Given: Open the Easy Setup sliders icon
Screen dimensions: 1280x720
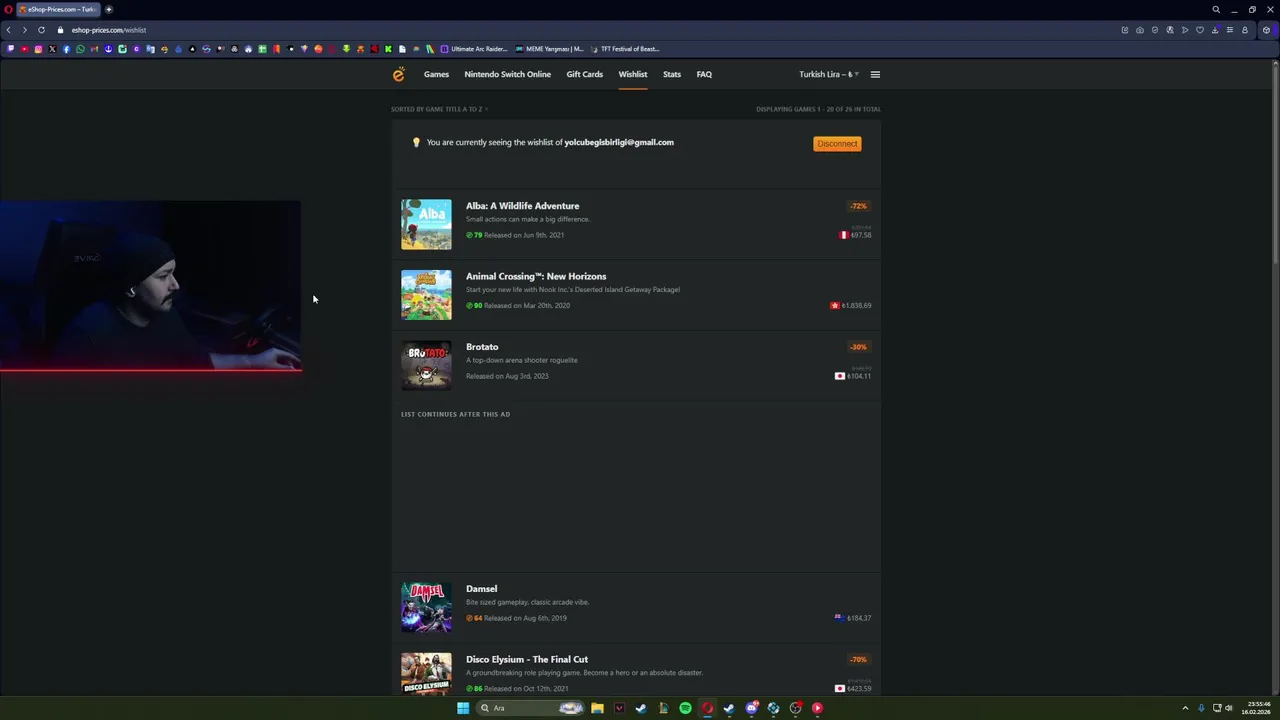Looking at the screenshot, I should pos(1230,30).
